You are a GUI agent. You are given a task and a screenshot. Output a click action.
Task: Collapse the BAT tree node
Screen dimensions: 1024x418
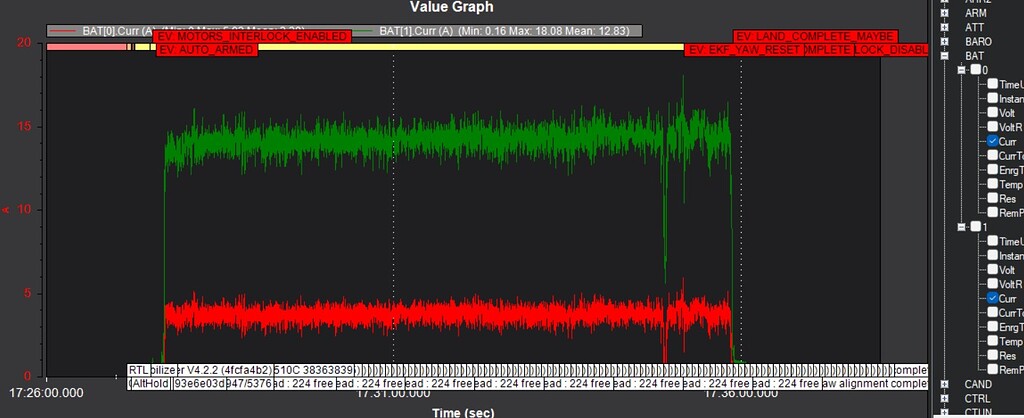[945, 57]
